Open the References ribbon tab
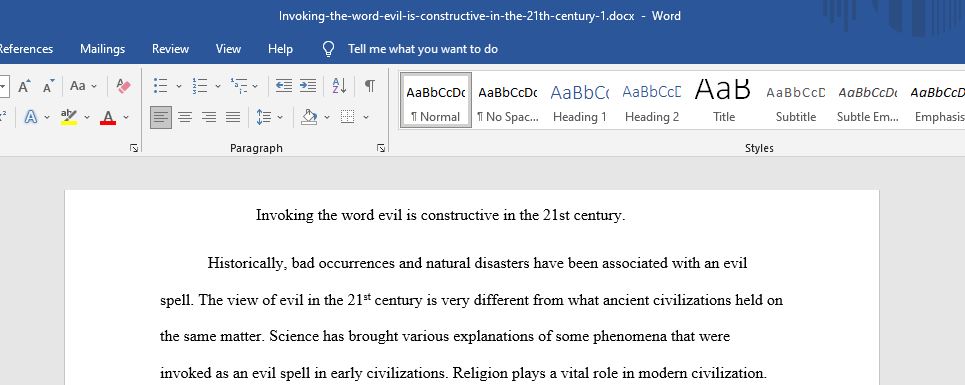The width and height of the screenshot is (965, 385). (x=26, y=49)
